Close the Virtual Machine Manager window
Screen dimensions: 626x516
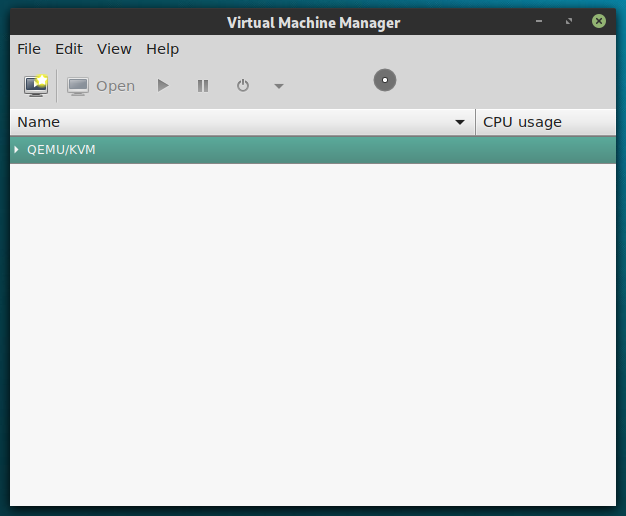[x=599, y=21]
